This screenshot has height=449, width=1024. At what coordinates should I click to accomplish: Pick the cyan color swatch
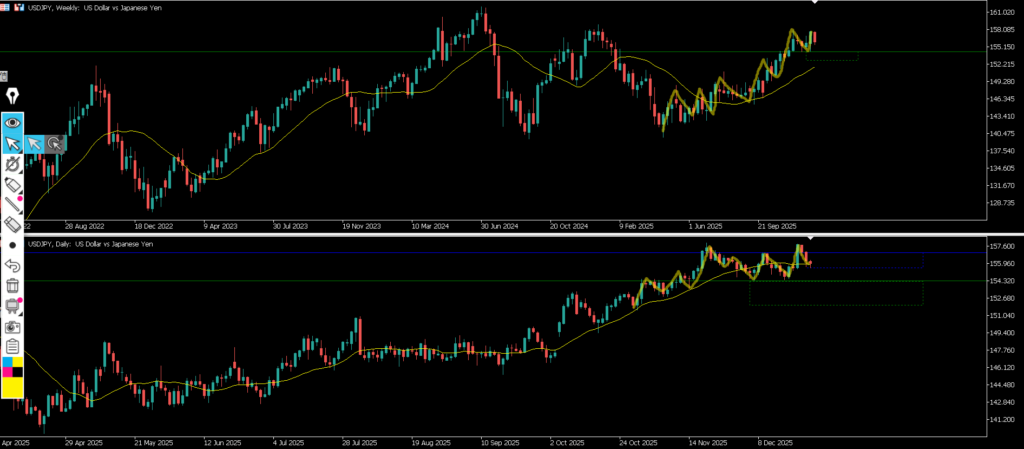click(7, 362)
